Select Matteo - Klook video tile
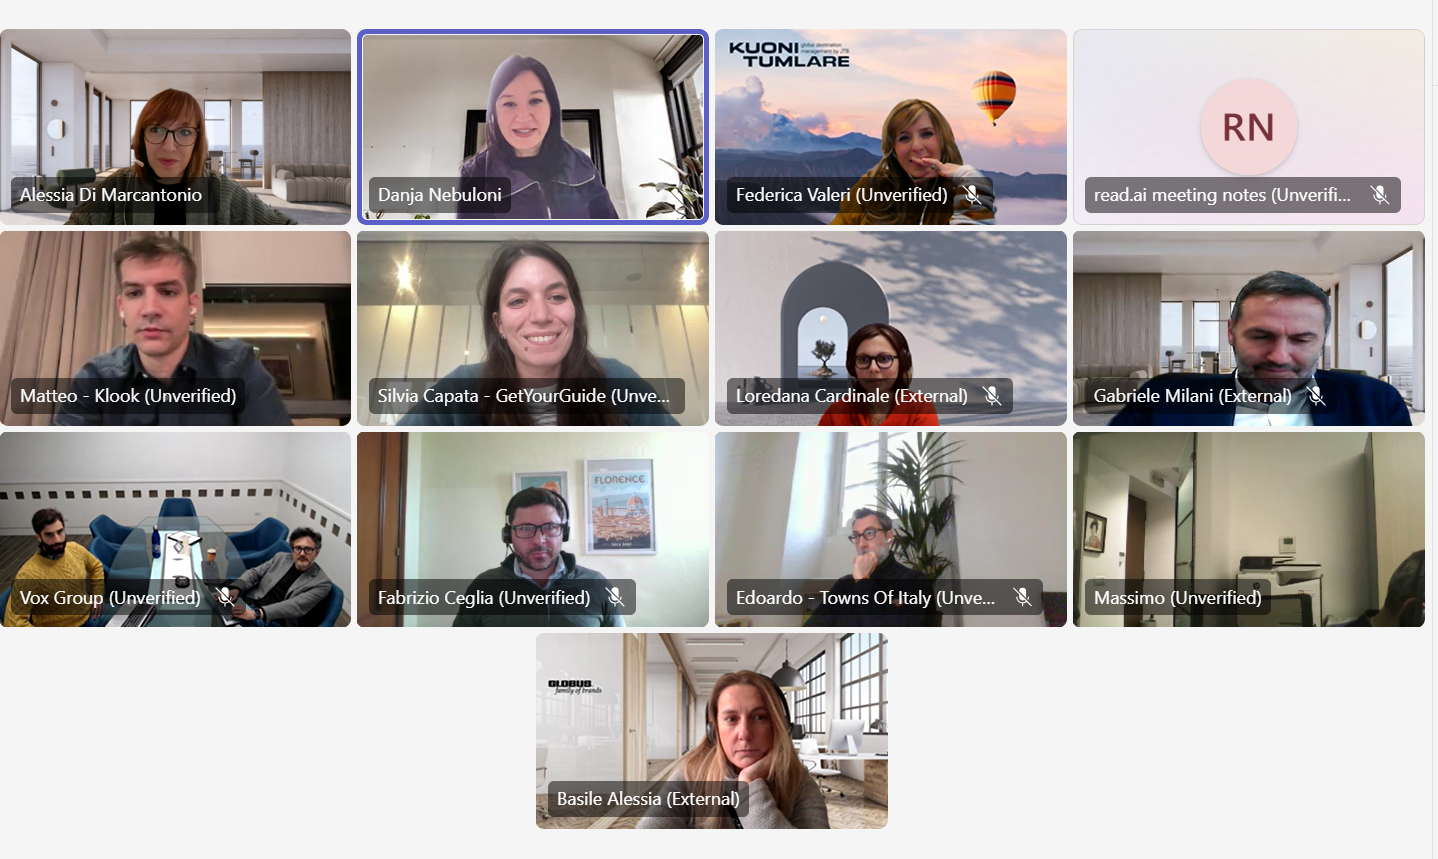Screen dimensions: 1438x859 click(175, 328)
